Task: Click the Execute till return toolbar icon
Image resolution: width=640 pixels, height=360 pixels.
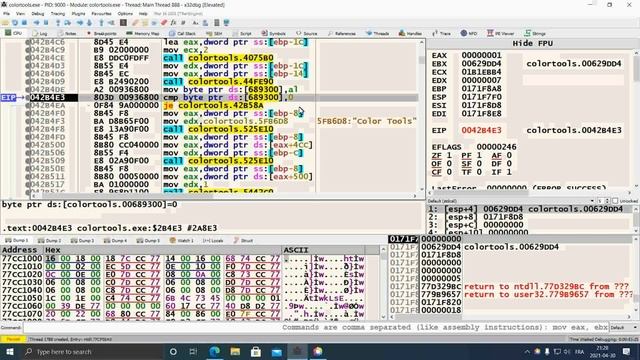Action: click(101, 23)
